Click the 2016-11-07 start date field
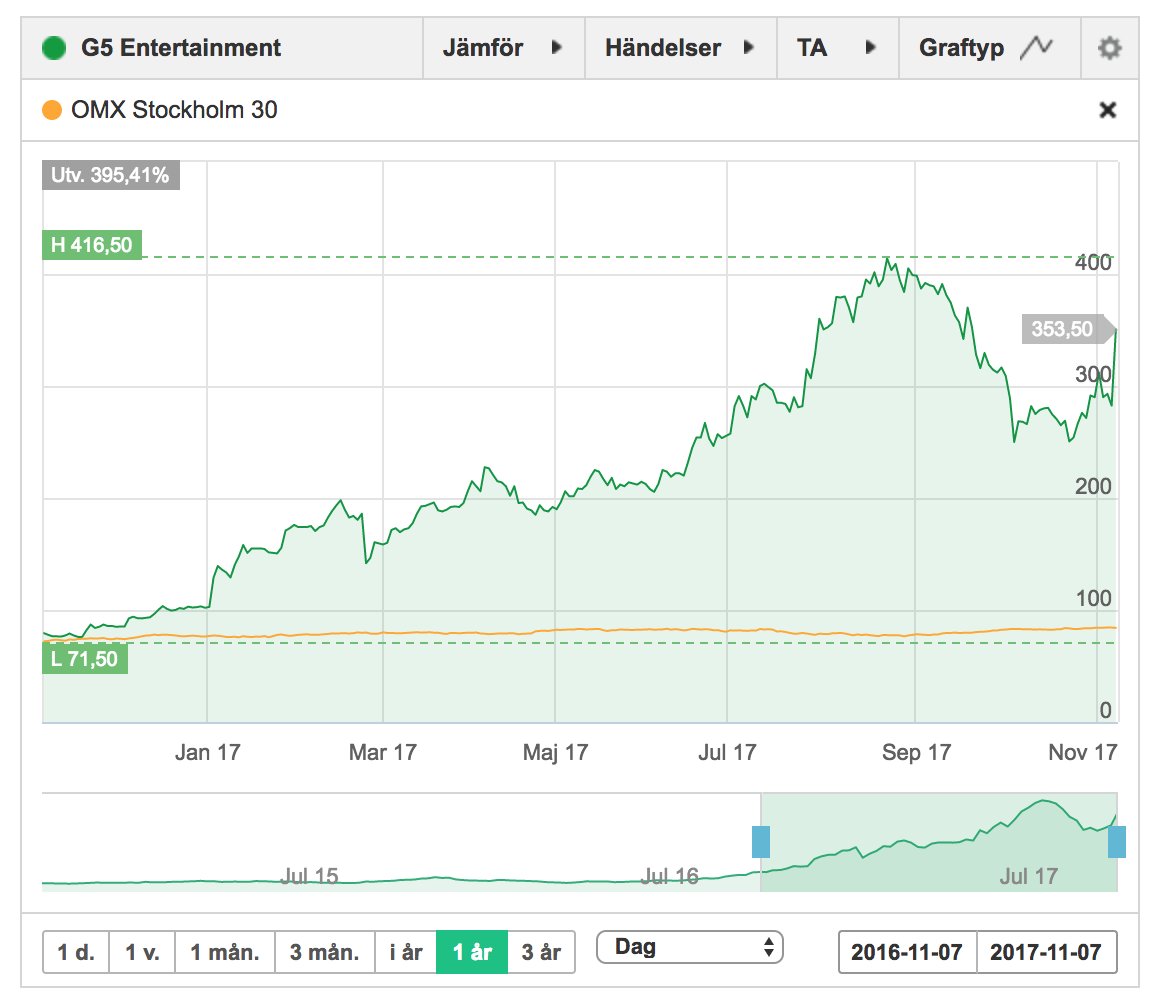Screen dimensions: 1162x1004 906,951
